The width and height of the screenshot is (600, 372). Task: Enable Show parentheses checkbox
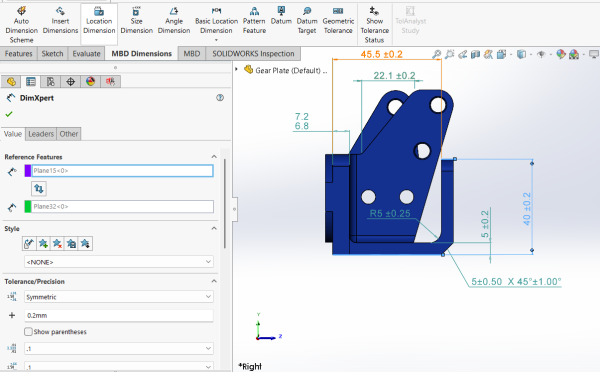[28, 331]
